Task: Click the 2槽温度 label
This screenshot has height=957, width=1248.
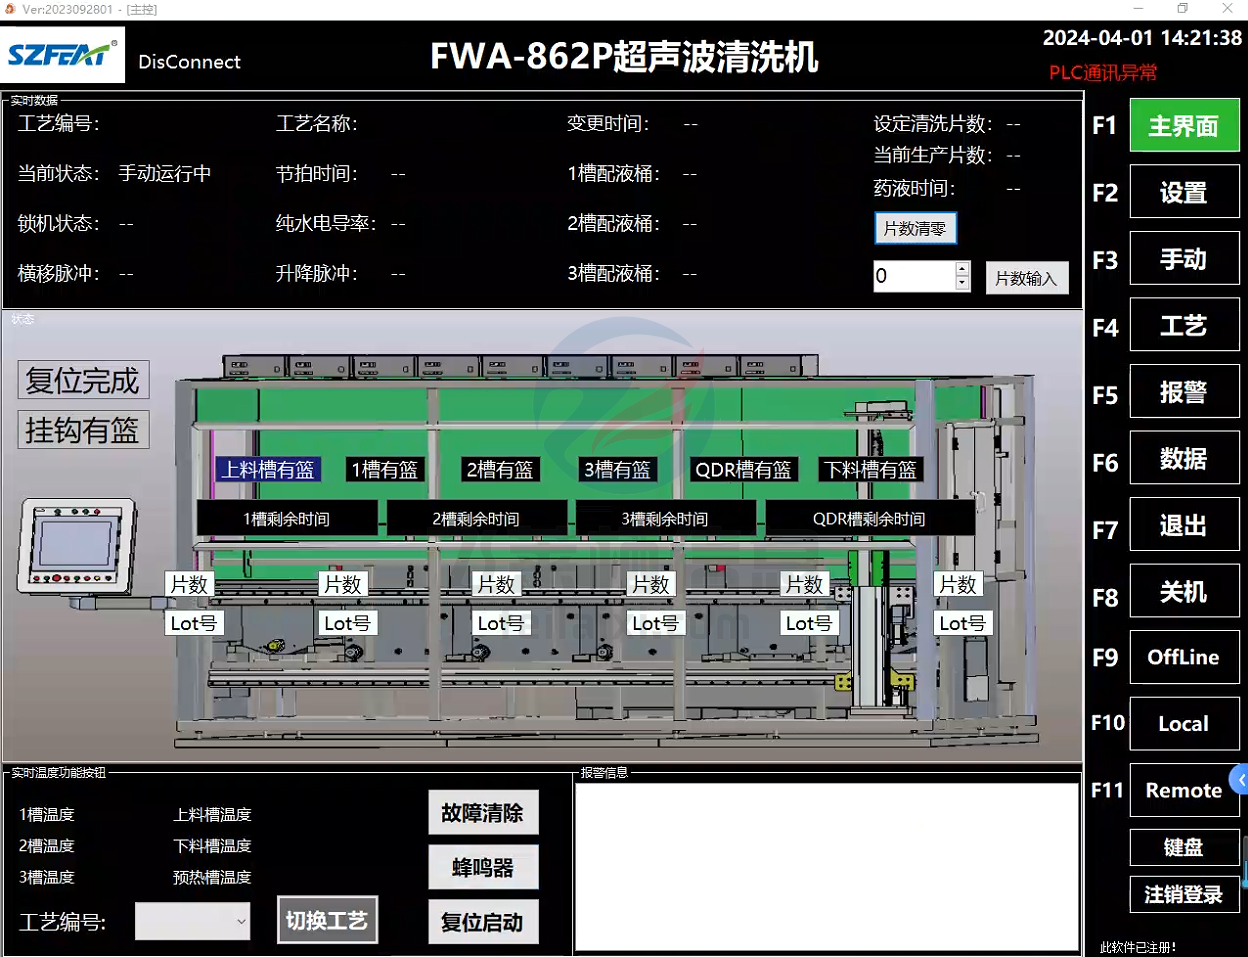Action: (47, 846)
